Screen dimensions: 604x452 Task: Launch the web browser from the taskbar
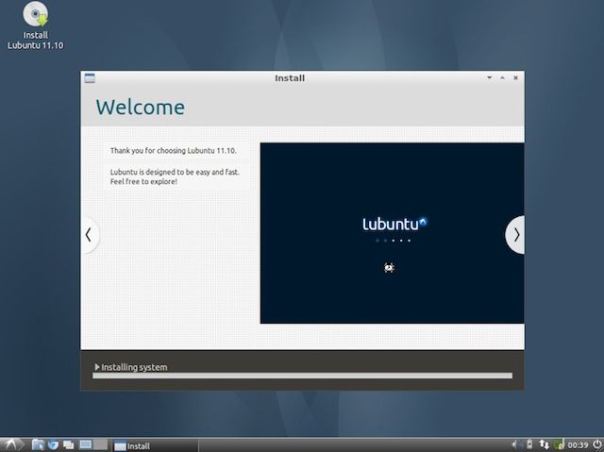click(53, 445)
